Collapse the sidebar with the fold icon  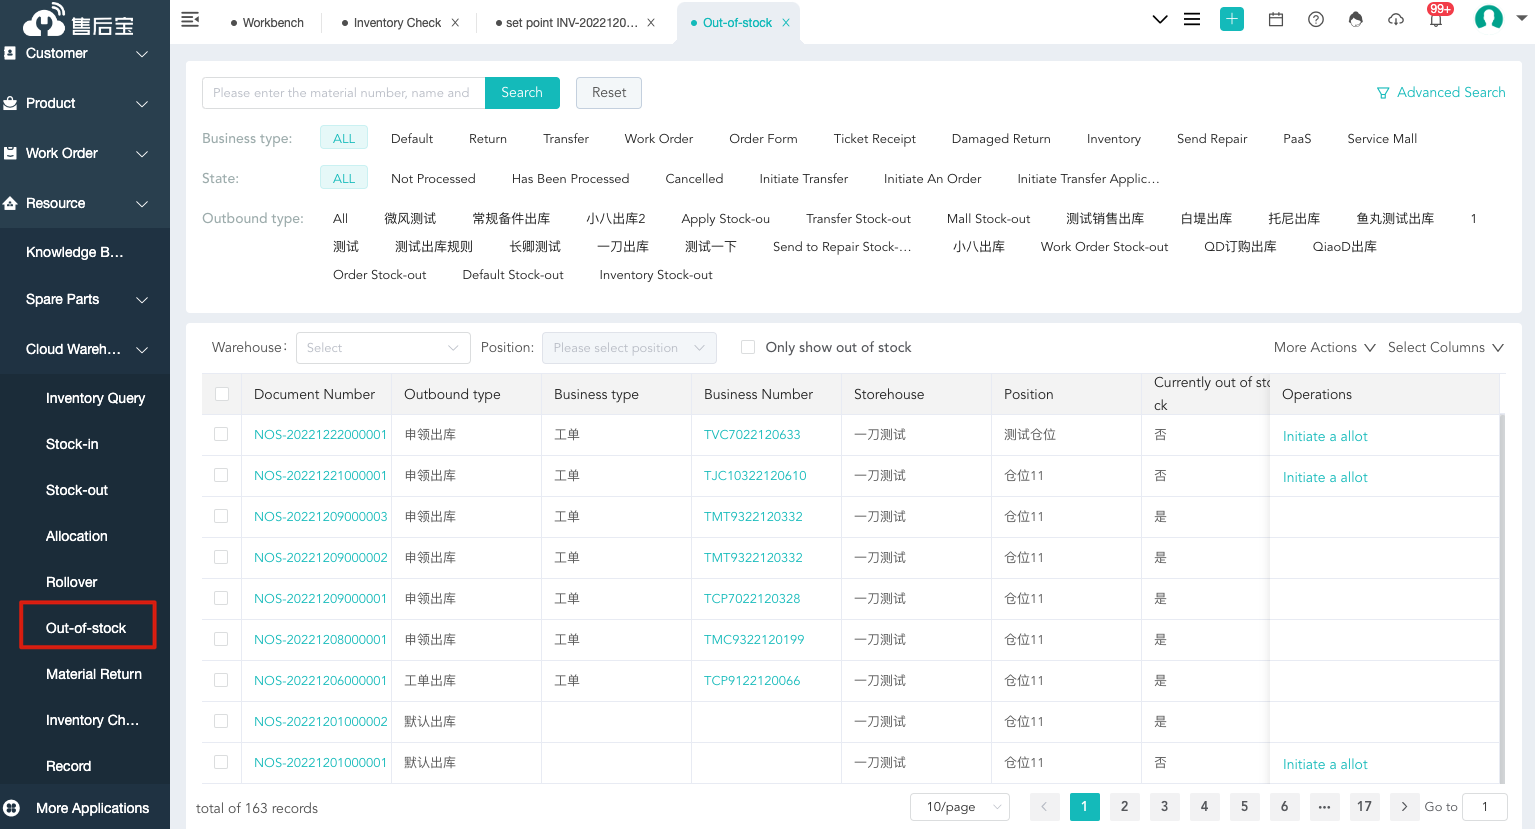[x=190, y=19]
